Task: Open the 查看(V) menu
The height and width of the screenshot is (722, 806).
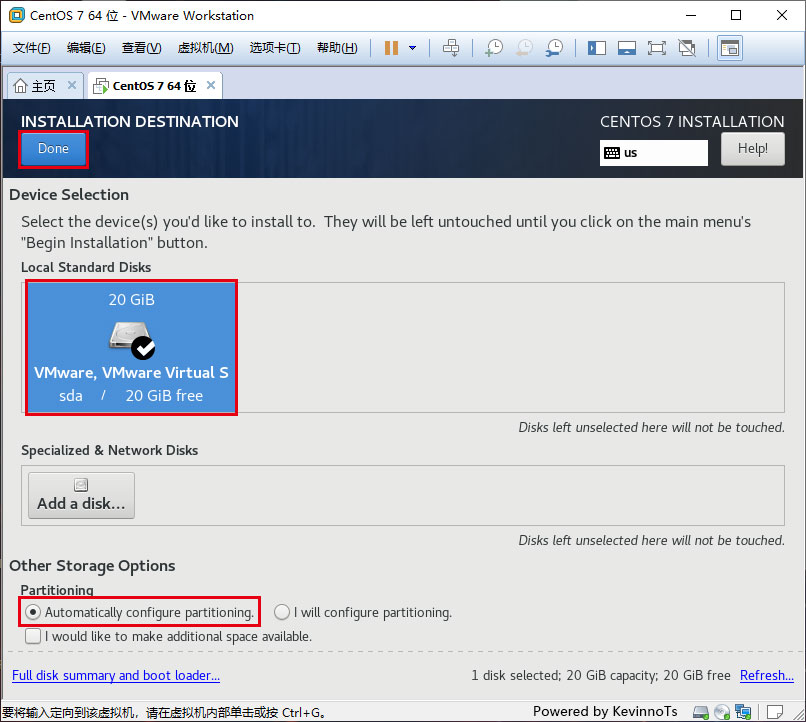Action: (141, 48)
